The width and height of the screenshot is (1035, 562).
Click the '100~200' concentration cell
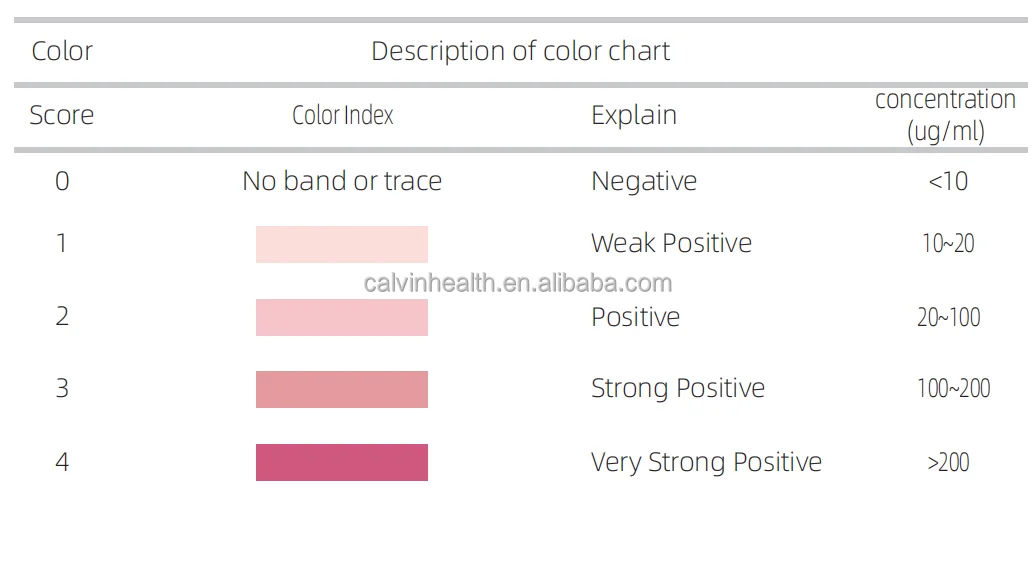pyautogui.click(x=953, y=388)
